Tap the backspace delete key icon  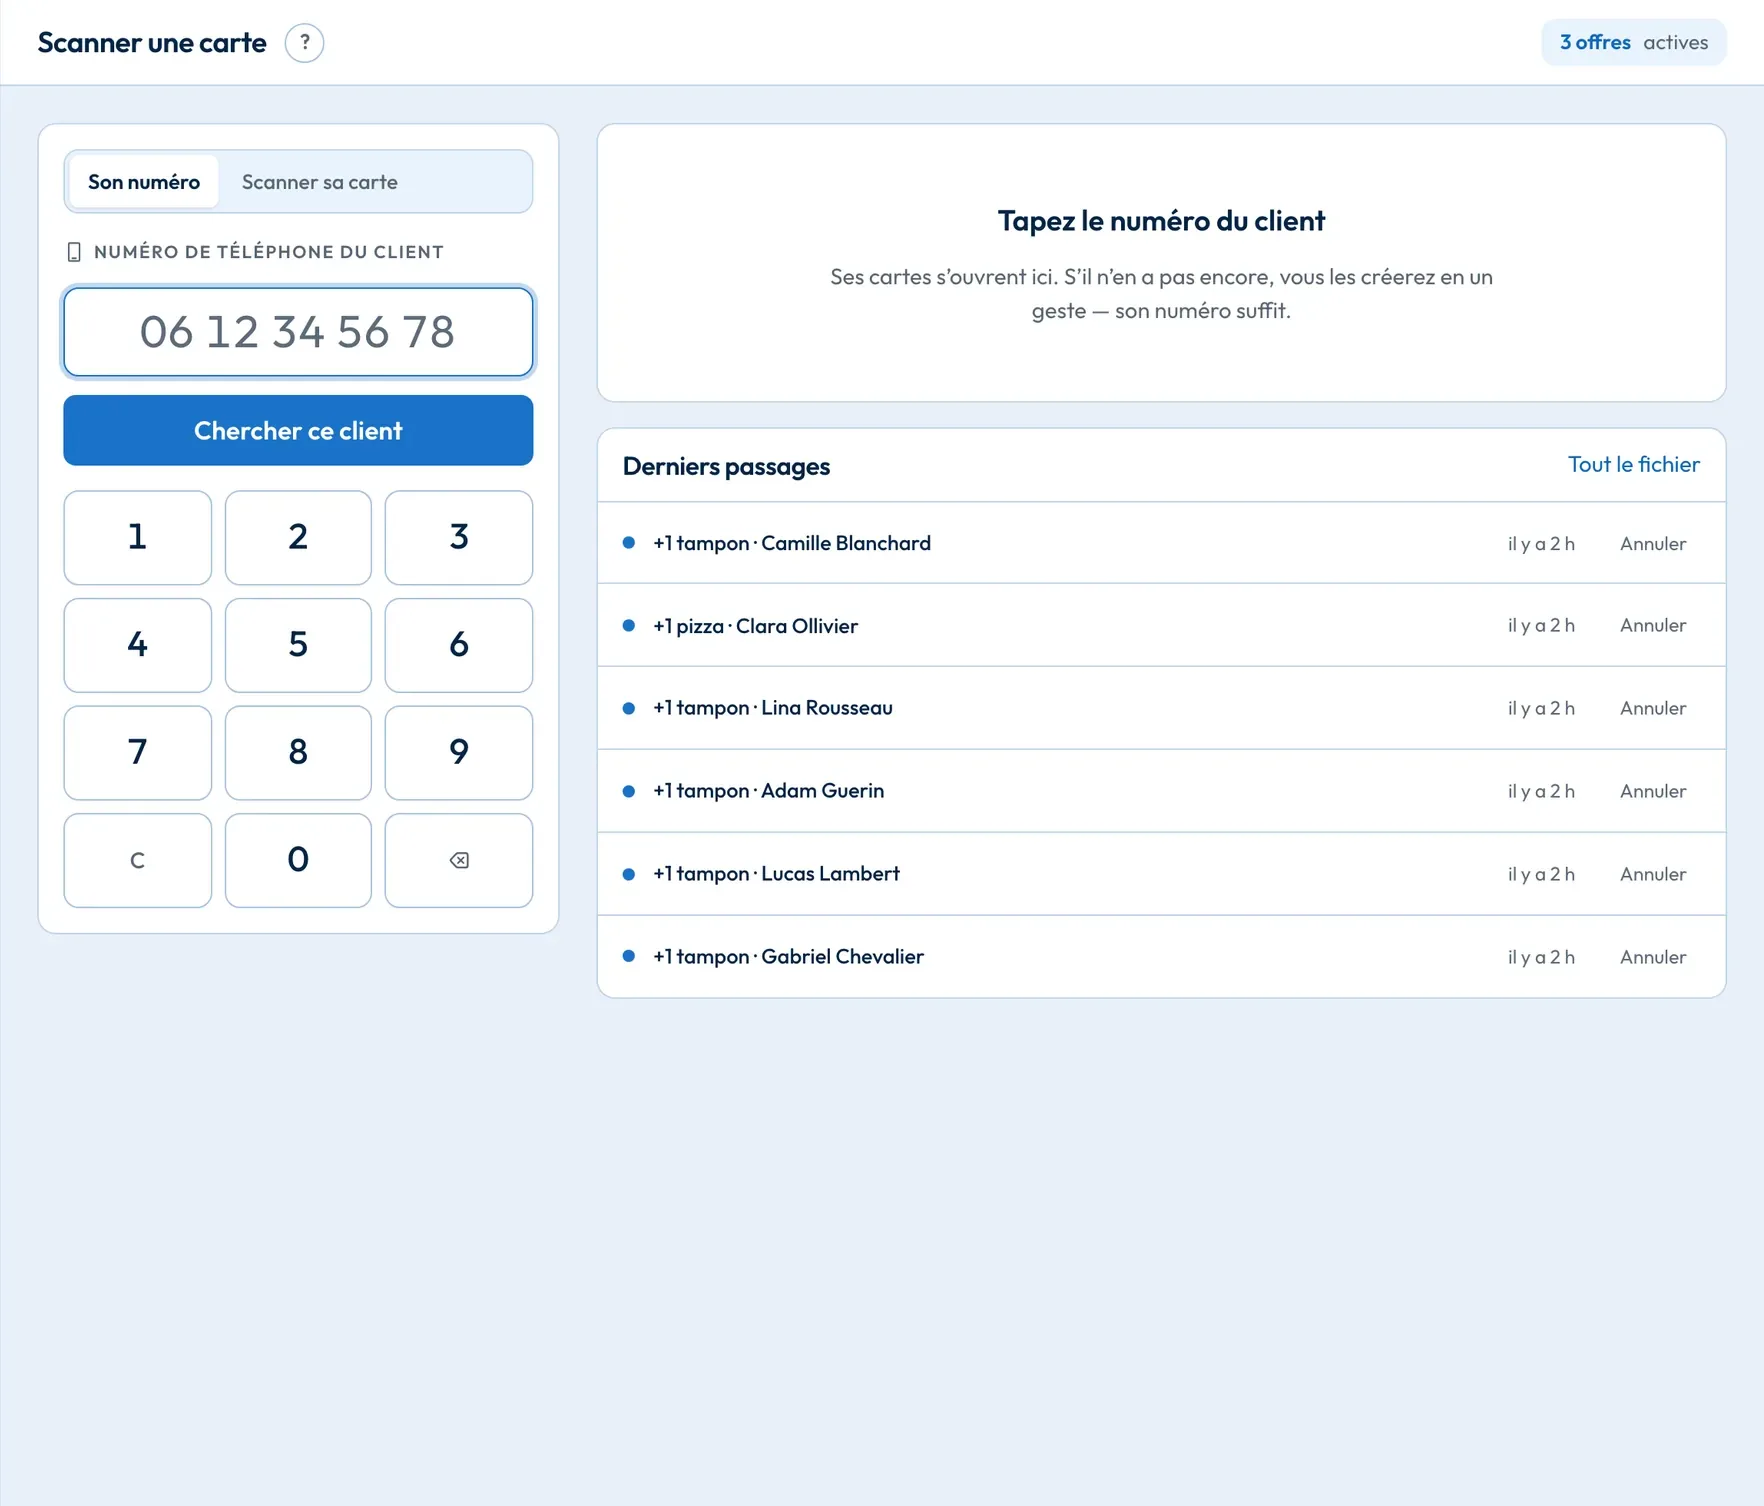point(459,860)
